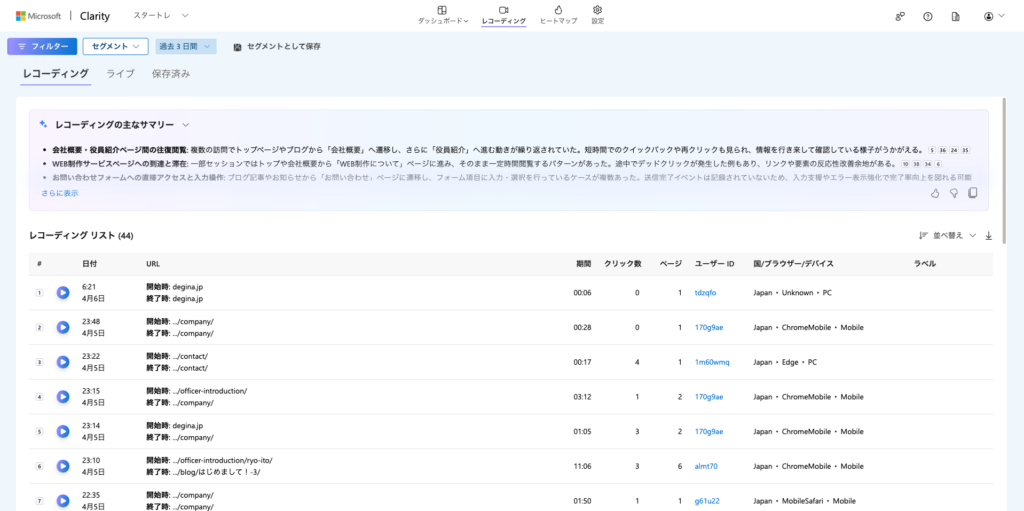This screenshot has height=511, width=1024.
Task: Click the share people icon in header
Action: [900, 16]
